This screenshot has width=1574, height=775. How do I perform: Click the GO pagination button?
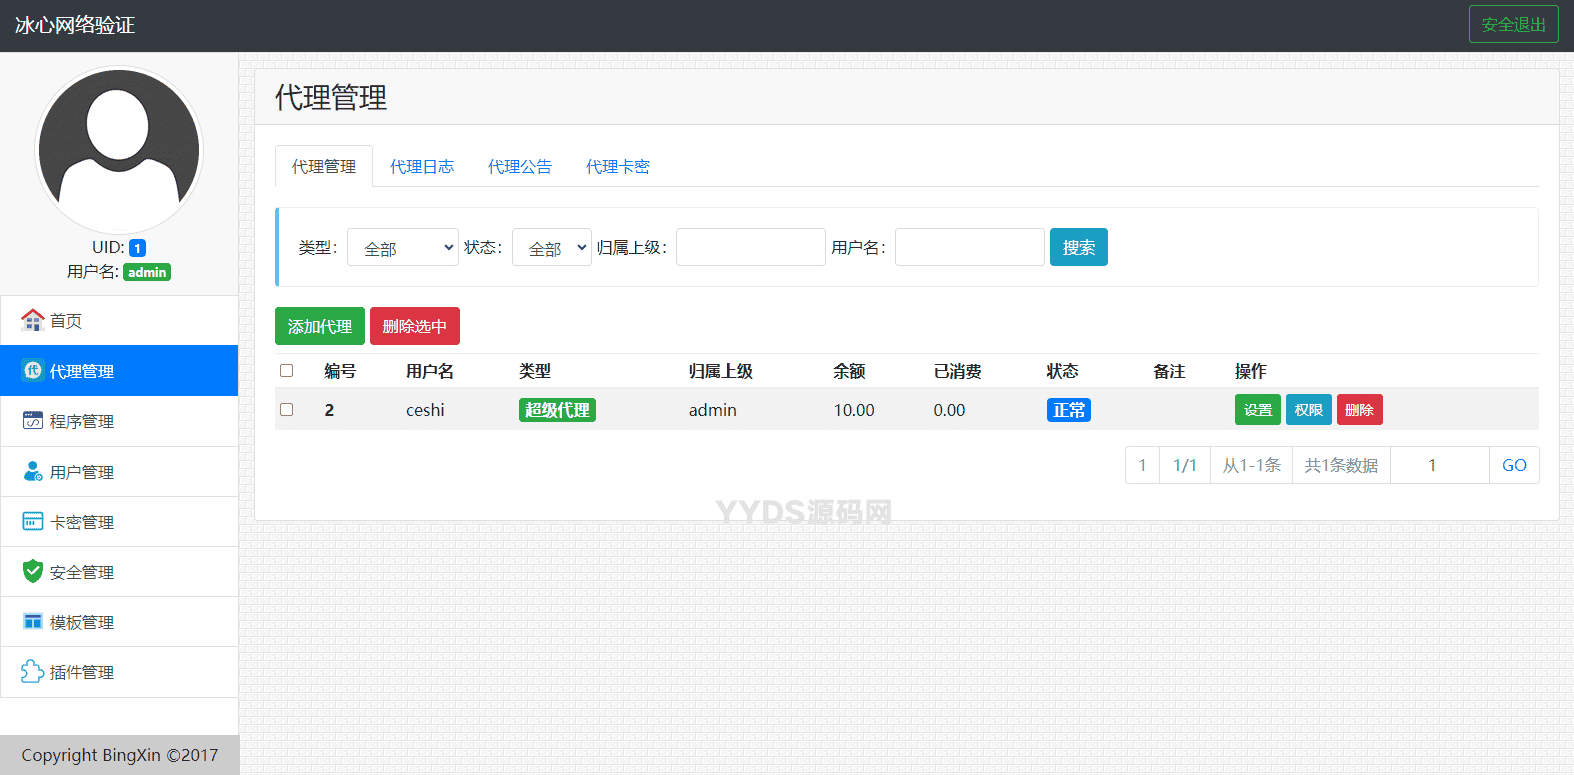(x=1514, y=465)
